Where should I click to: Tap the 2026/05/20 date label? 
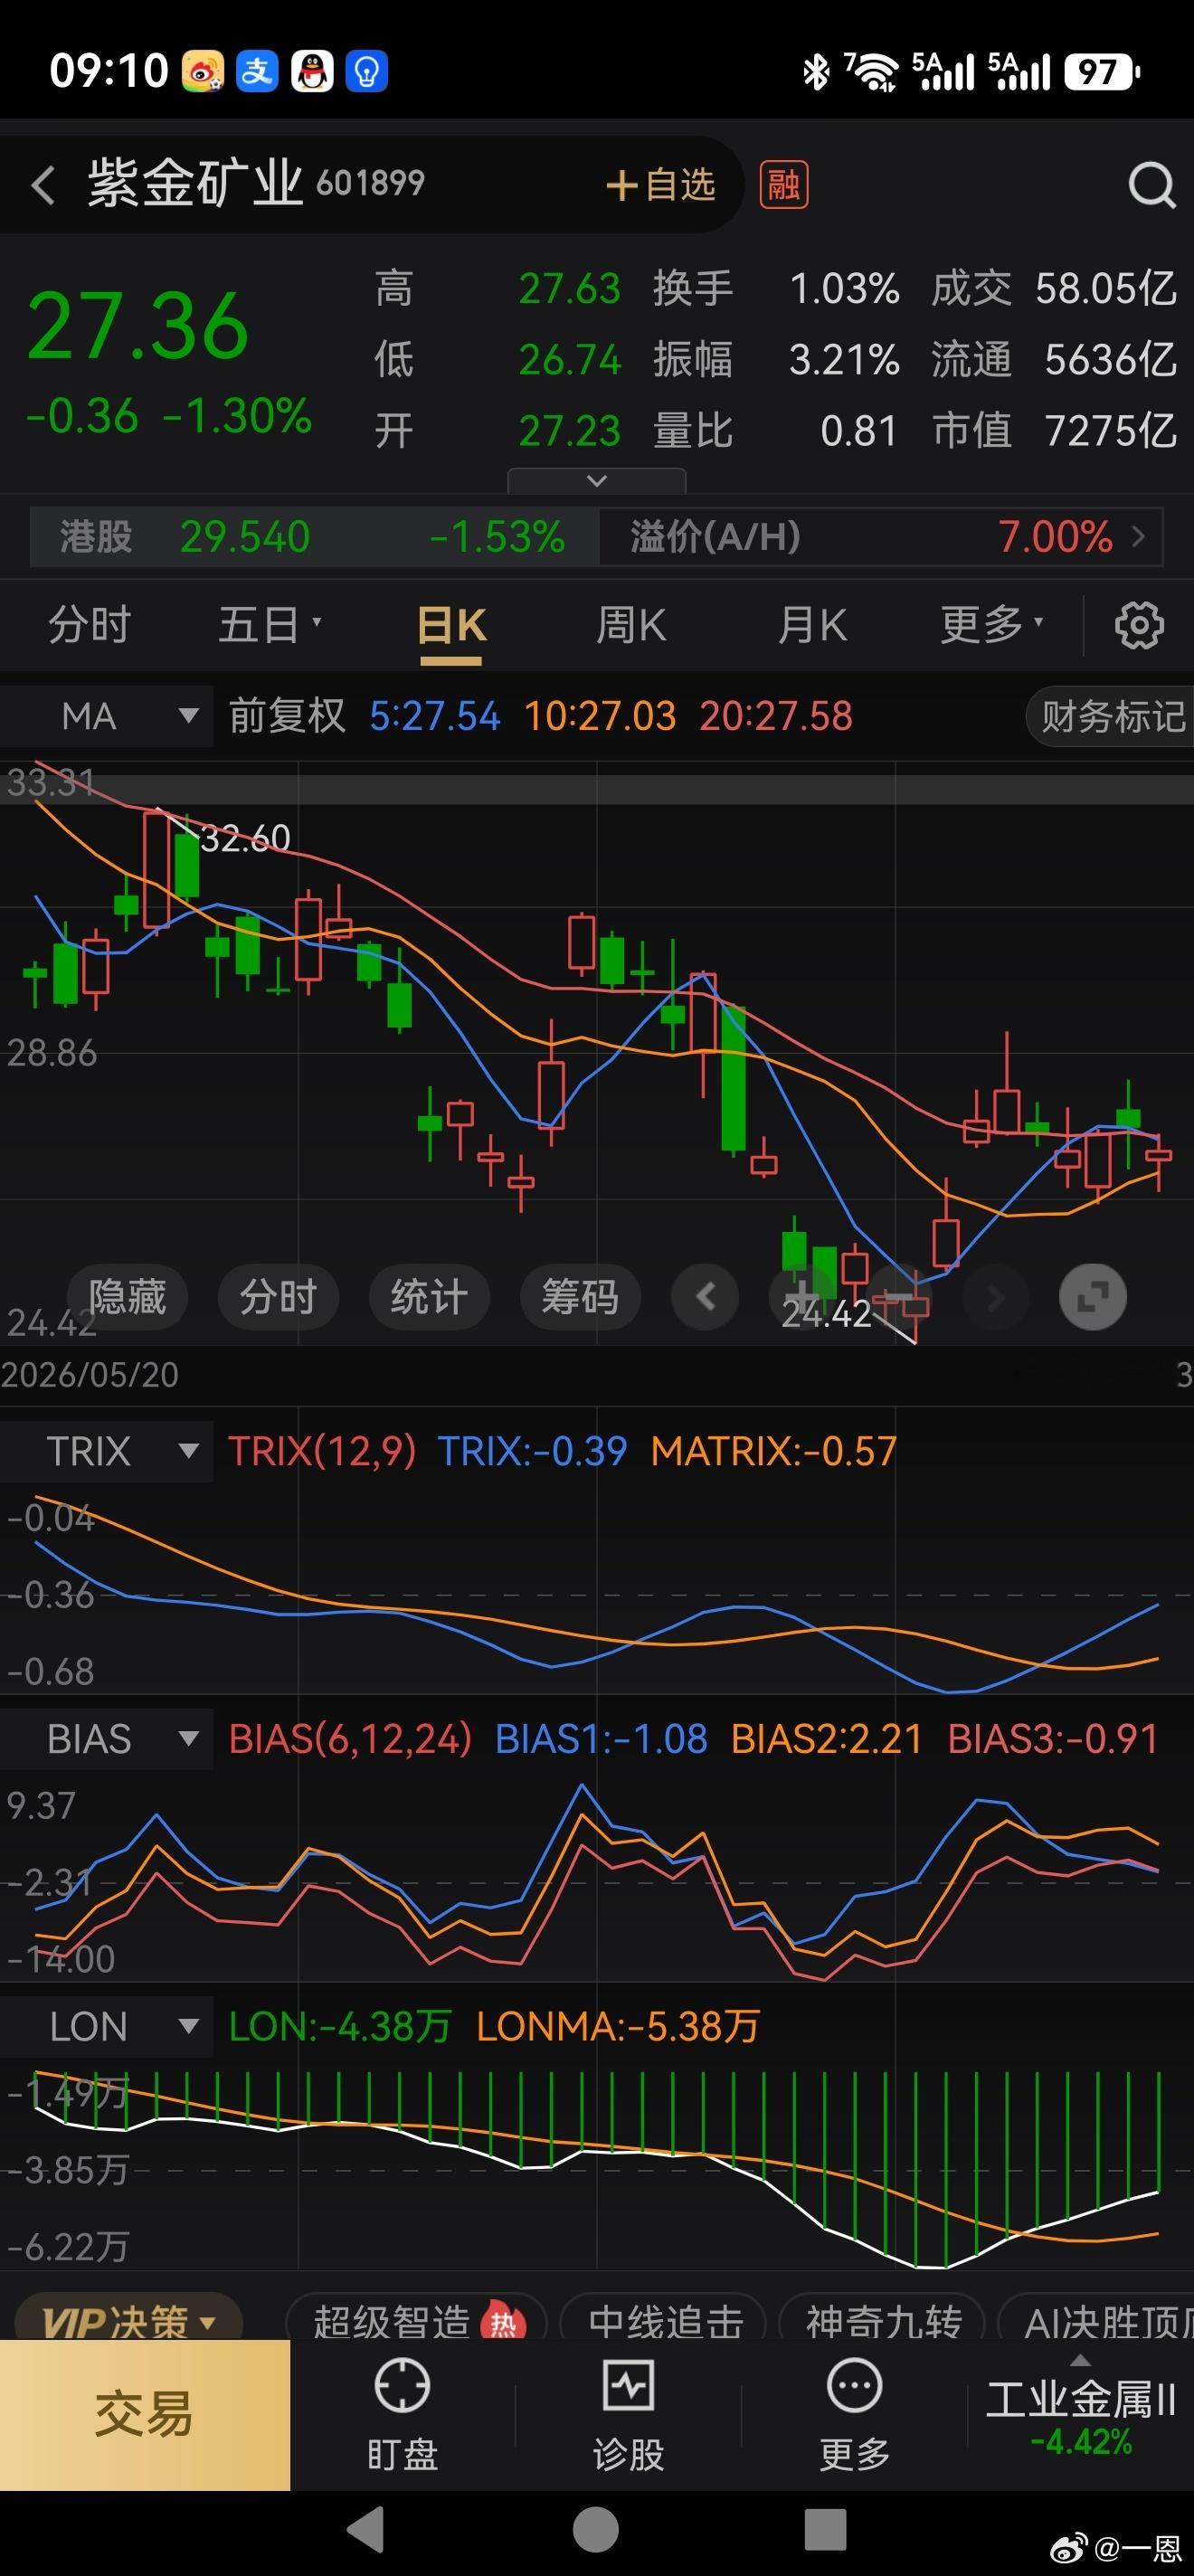[90, 1375]
